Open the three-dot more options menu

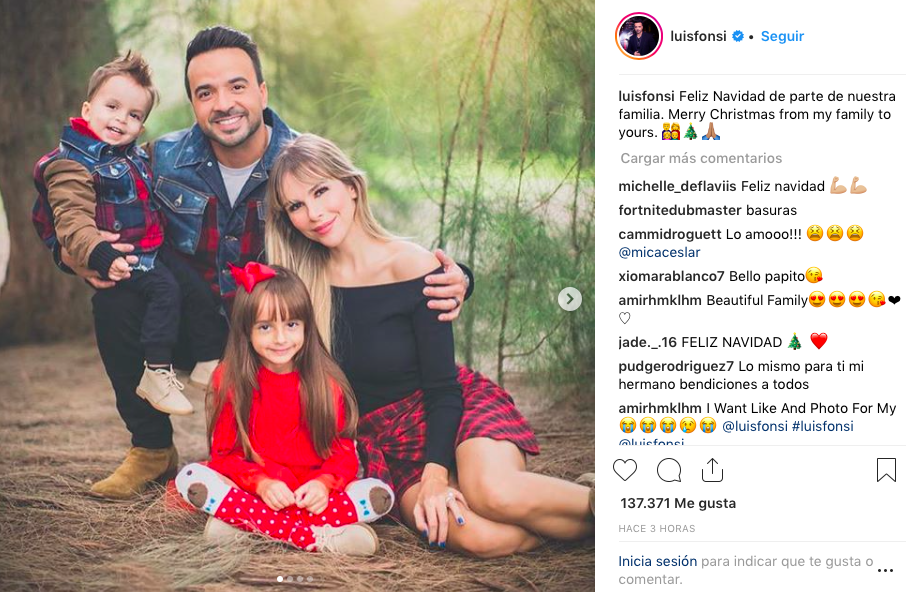pos(885,570)
